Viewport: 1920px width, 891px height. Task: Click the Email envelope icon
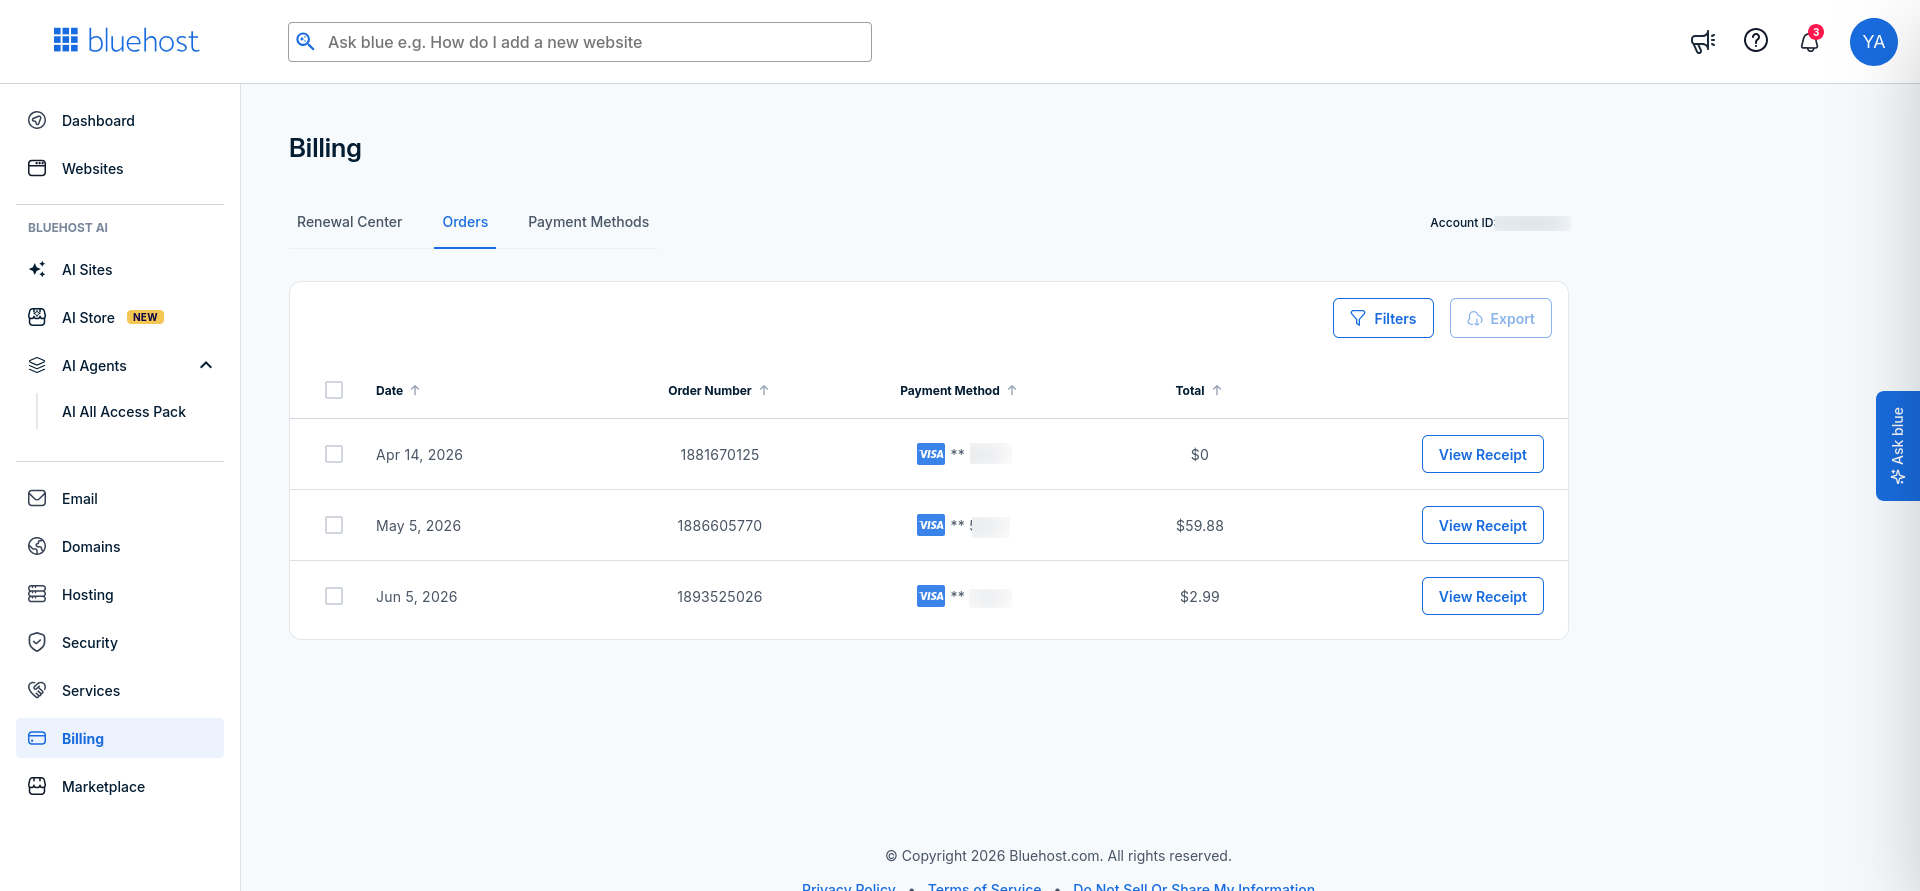coord(37,498)
